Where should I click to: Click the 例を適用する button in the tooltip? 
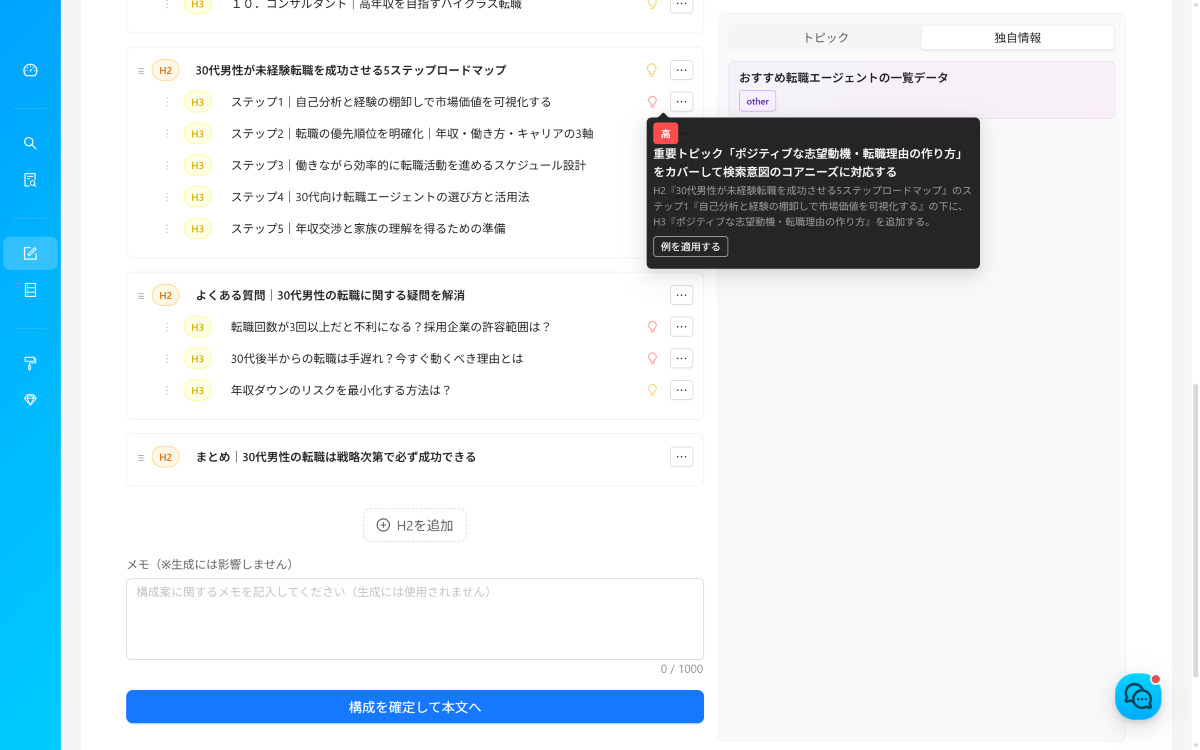(690, 246)
